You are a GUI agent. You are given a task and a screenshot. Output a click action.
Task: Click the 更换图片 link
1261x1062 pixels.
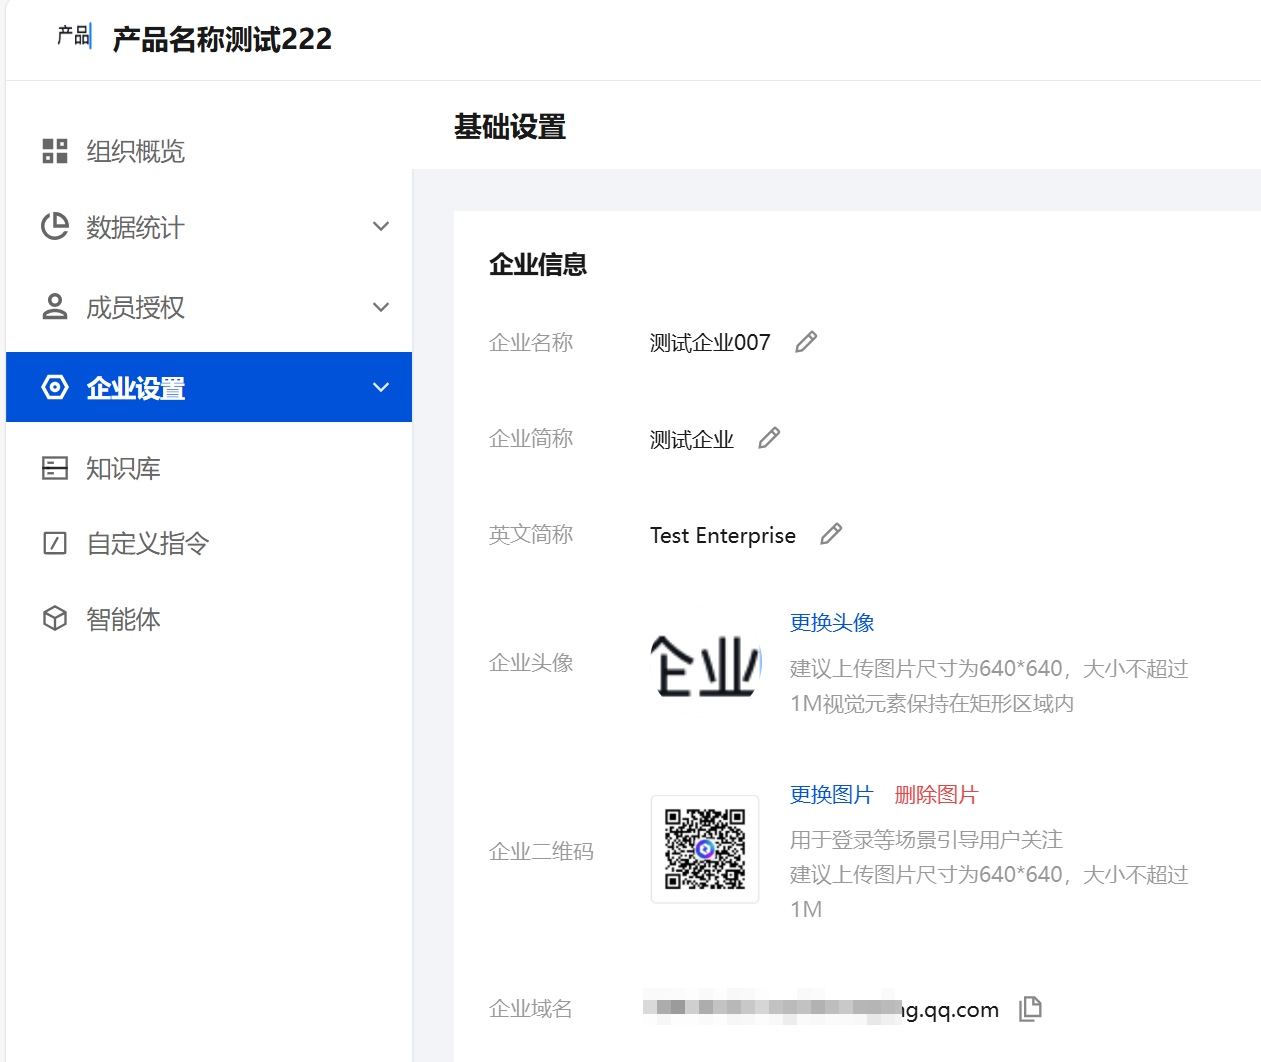(x=832, y=794)
